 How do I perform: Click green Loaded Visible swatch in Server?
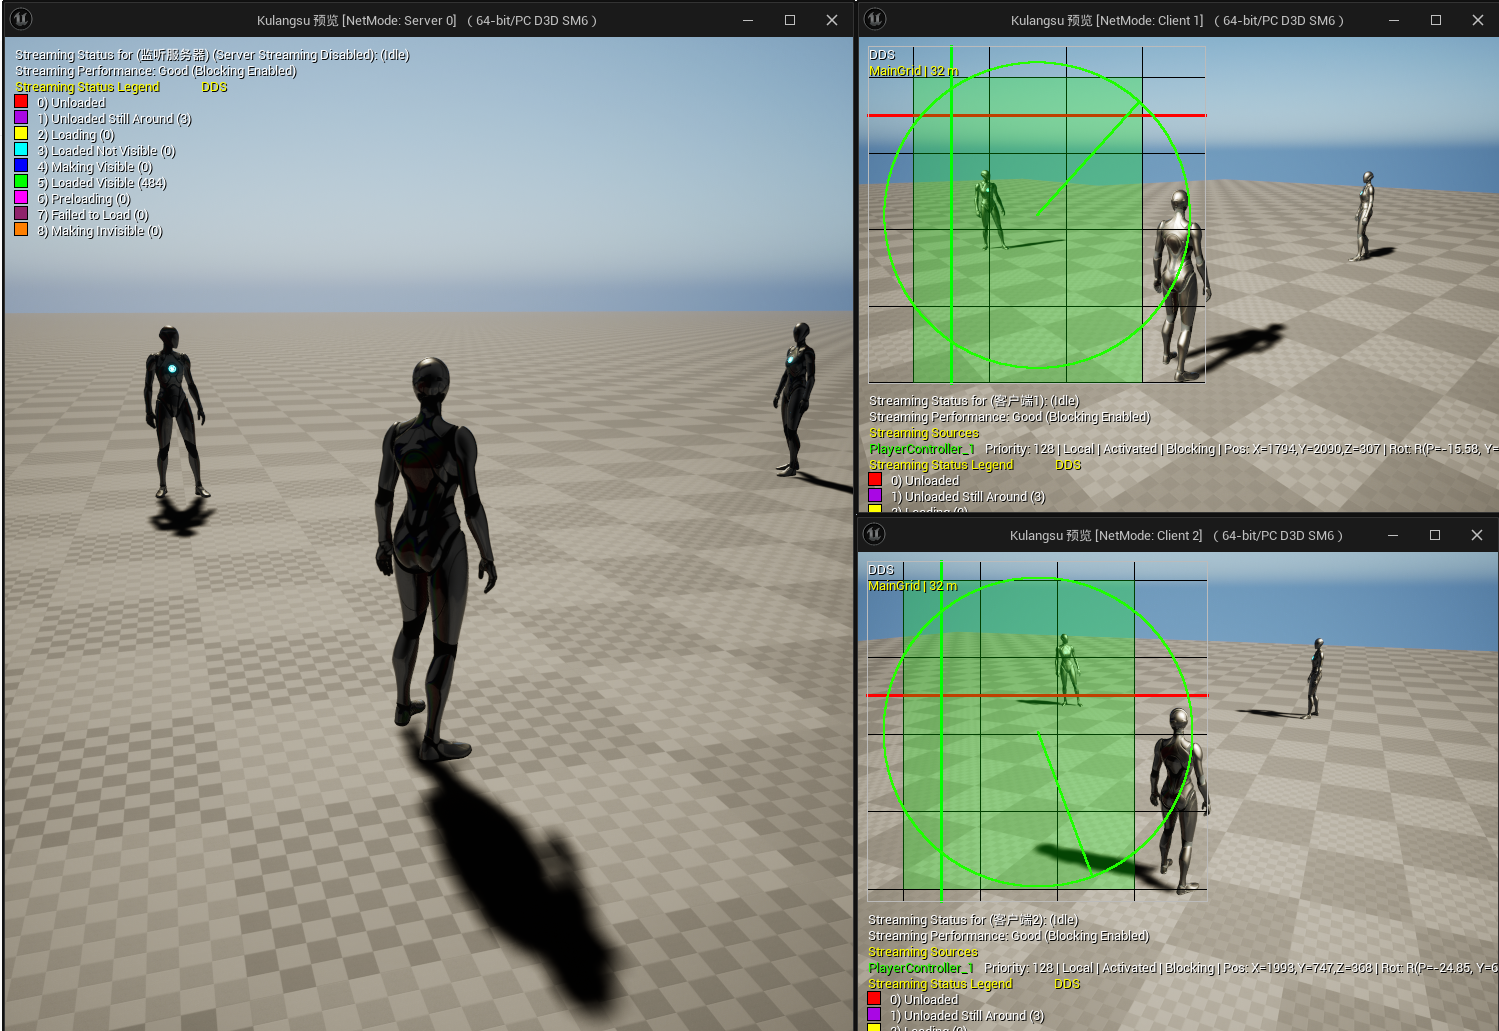(x=21, y=182)
